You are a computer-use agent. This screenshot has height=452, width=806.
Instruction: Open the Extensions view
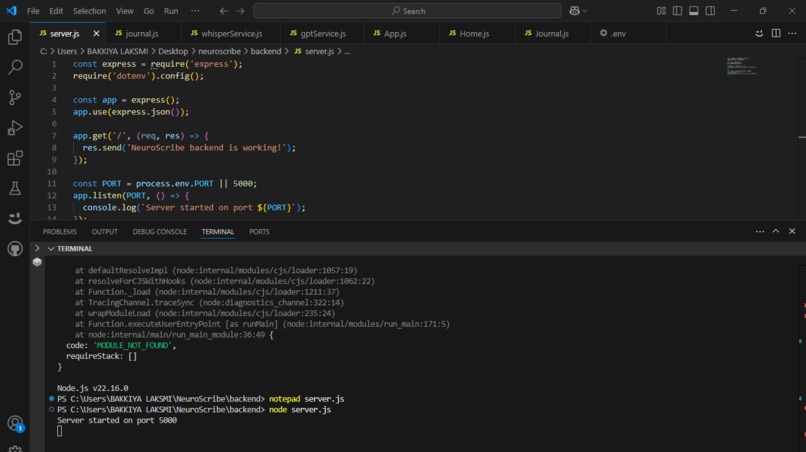(x=15, y=158)
